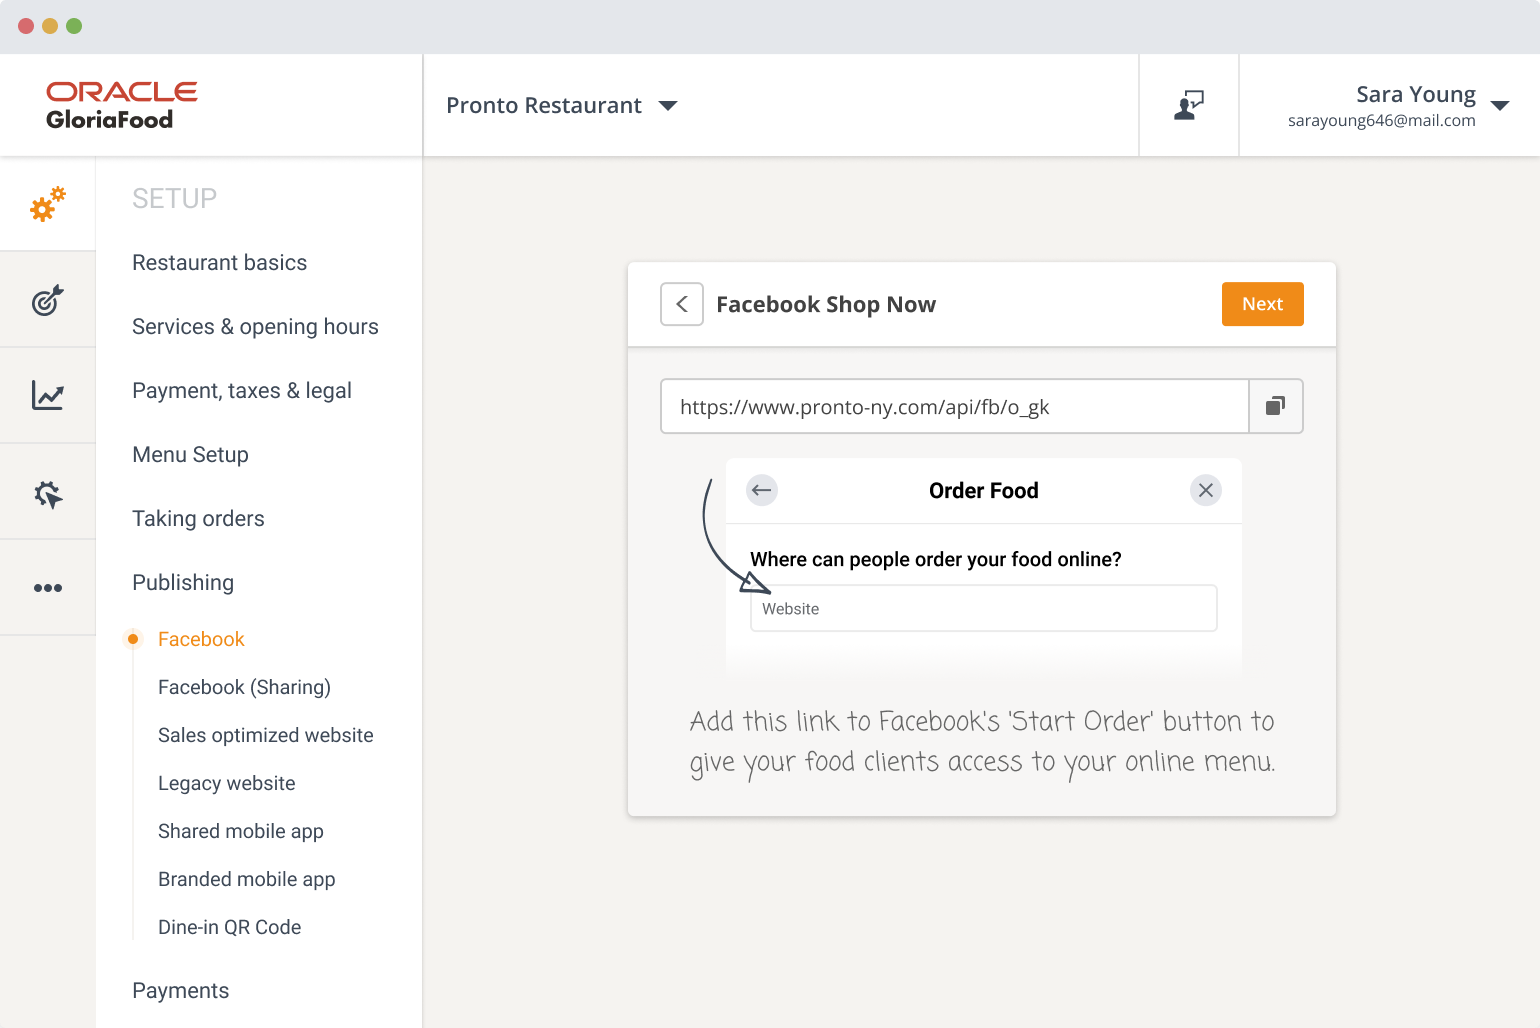
Task: Click the back arrow in the Order Food preview
Action: (761, 490)
